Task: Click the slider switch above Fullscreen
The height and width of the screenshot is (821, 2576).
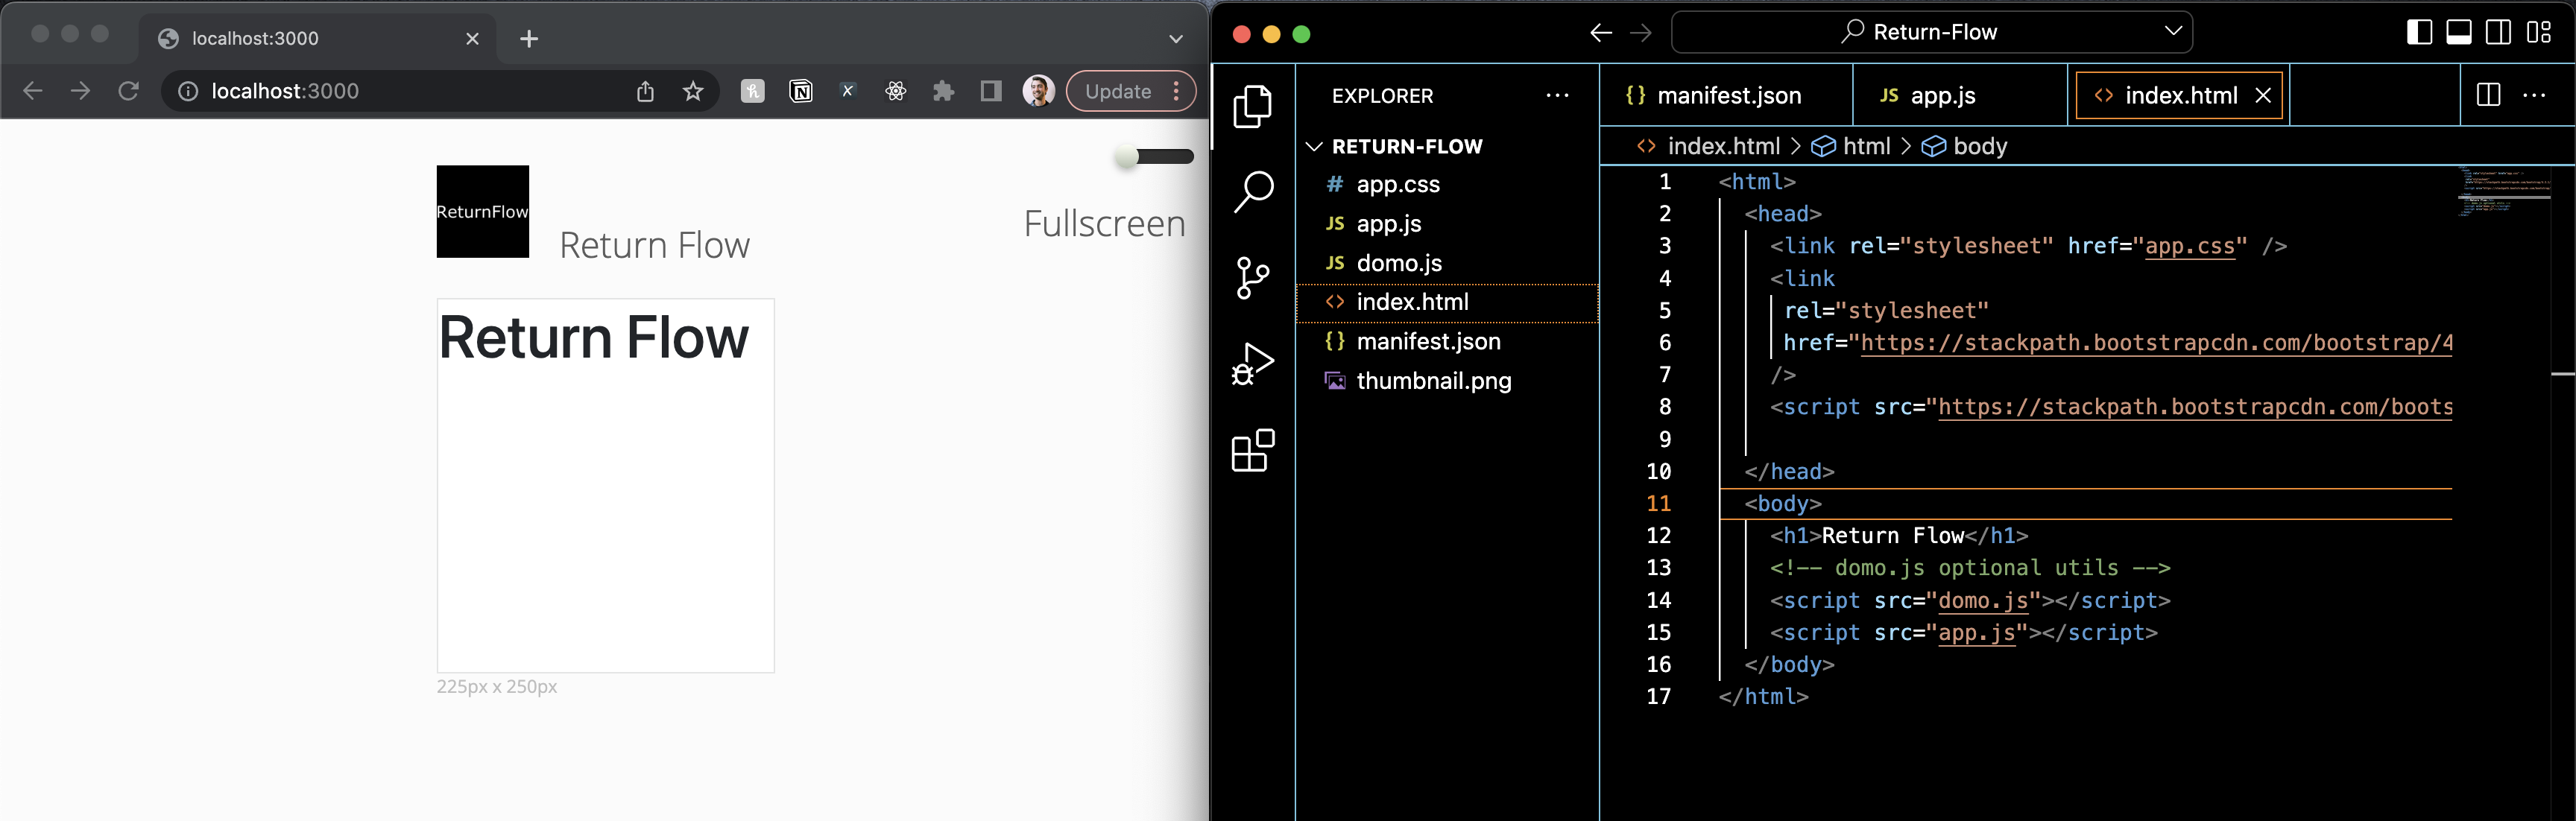Action: click(x=1155, y=157)
